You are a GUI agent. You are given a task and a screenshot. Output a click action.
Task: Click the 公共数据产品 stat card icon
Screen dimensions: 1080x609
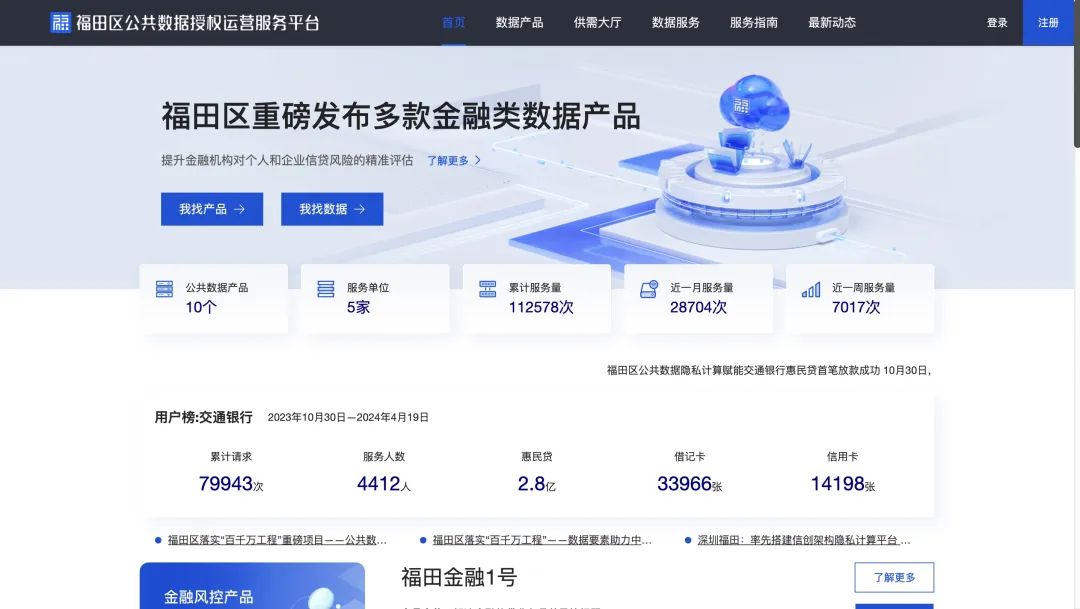pos(164,289)
